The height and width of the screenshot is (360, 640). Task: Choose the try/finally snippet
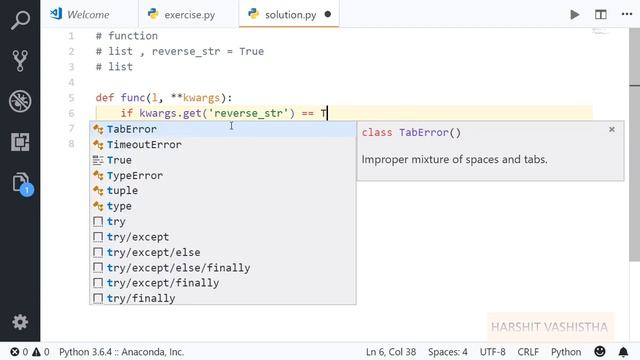coord(223,298)
